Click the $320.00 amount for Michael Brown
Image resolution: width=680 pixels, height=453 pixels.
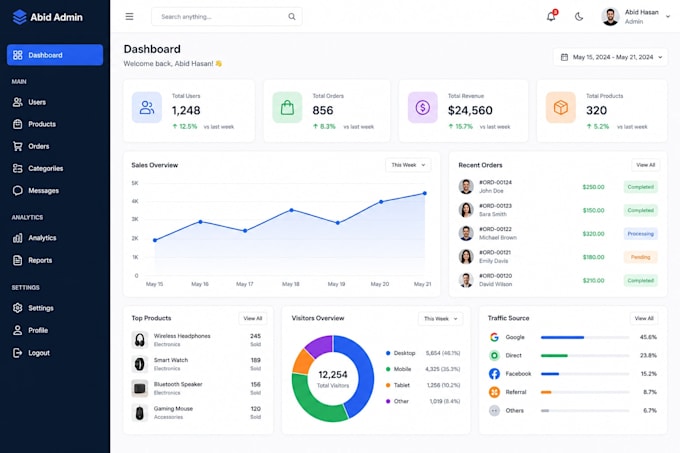tap(593, 234)
